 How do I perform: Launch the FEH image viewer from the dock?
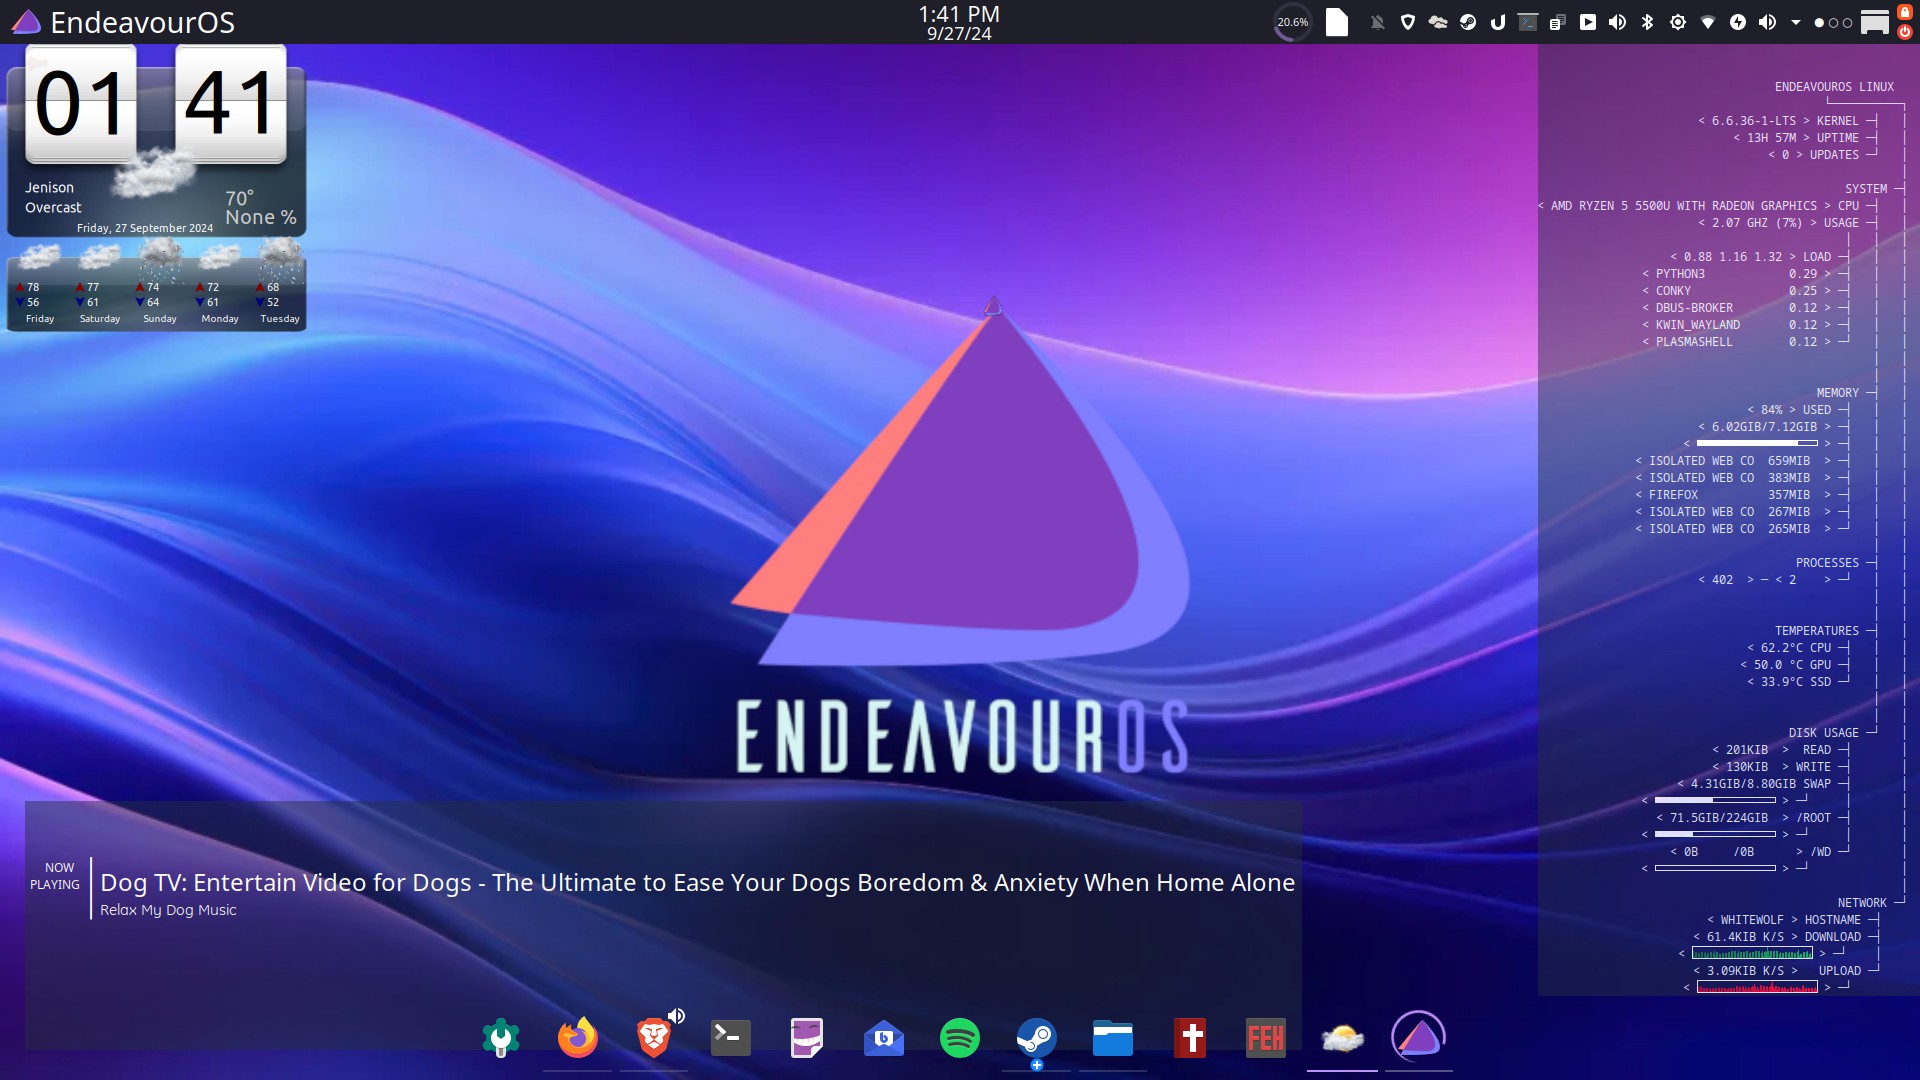click(x=1266, y=1038)
